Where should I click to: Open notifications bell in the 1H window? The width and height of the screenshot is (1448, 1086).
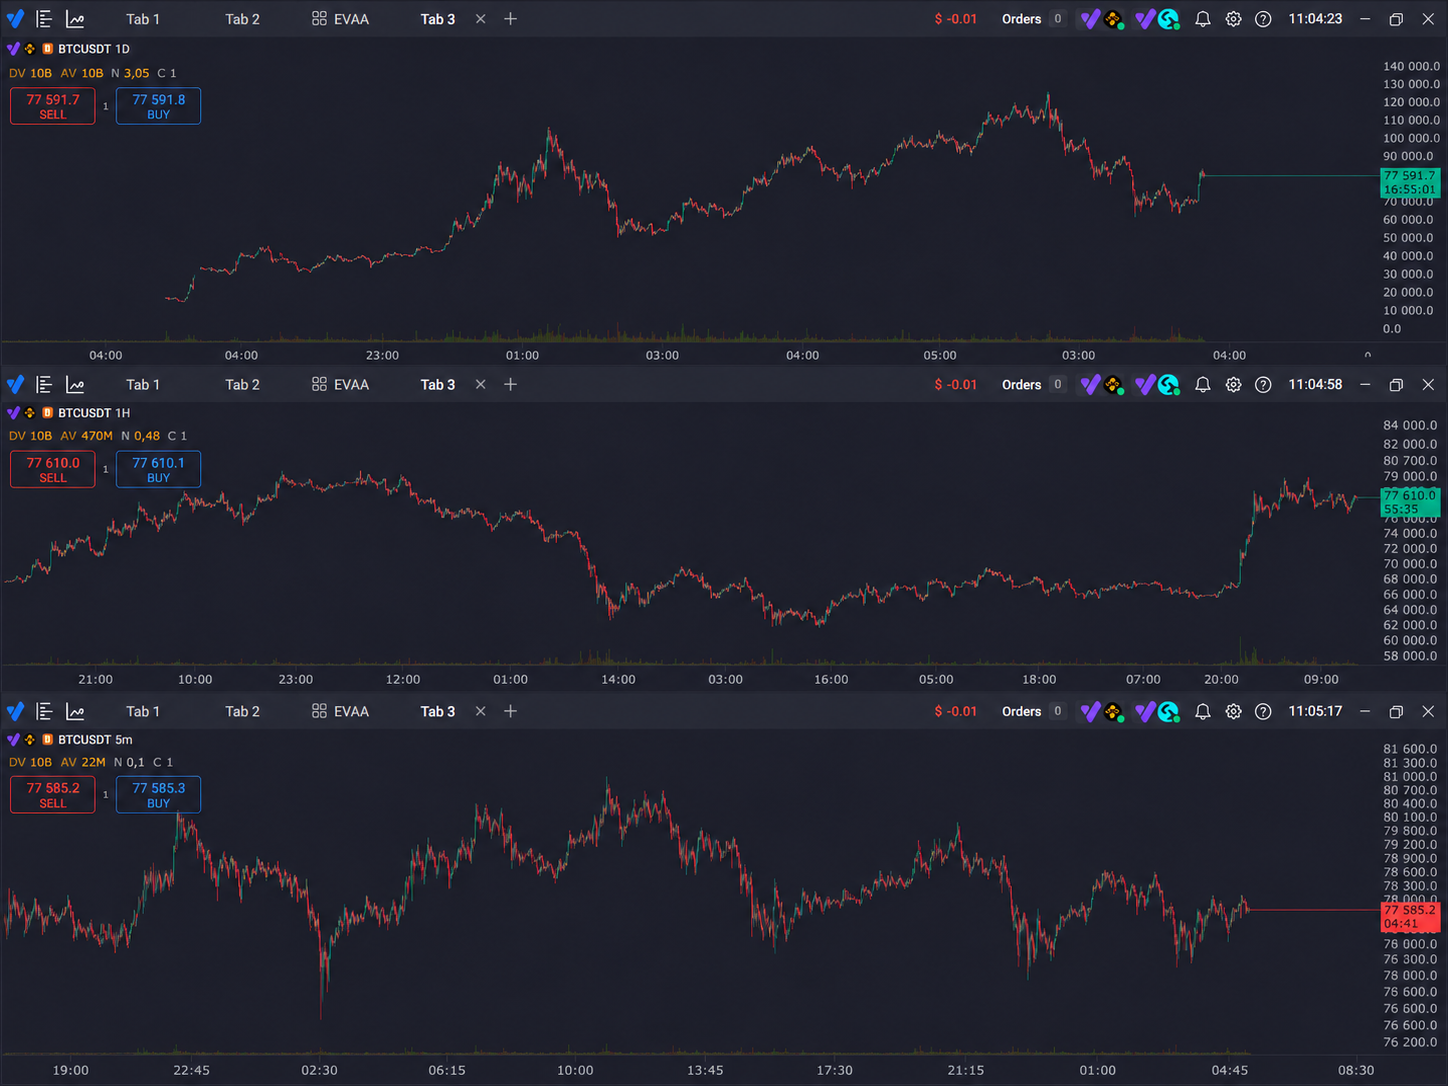click(x=1203, y=384)
